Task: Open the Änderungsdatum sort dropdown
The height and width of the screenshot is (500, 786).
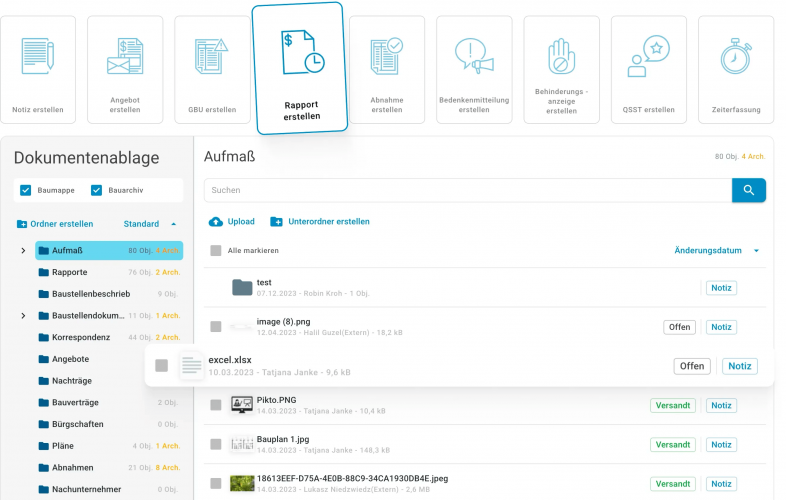Action: click(x=716, y=250)
